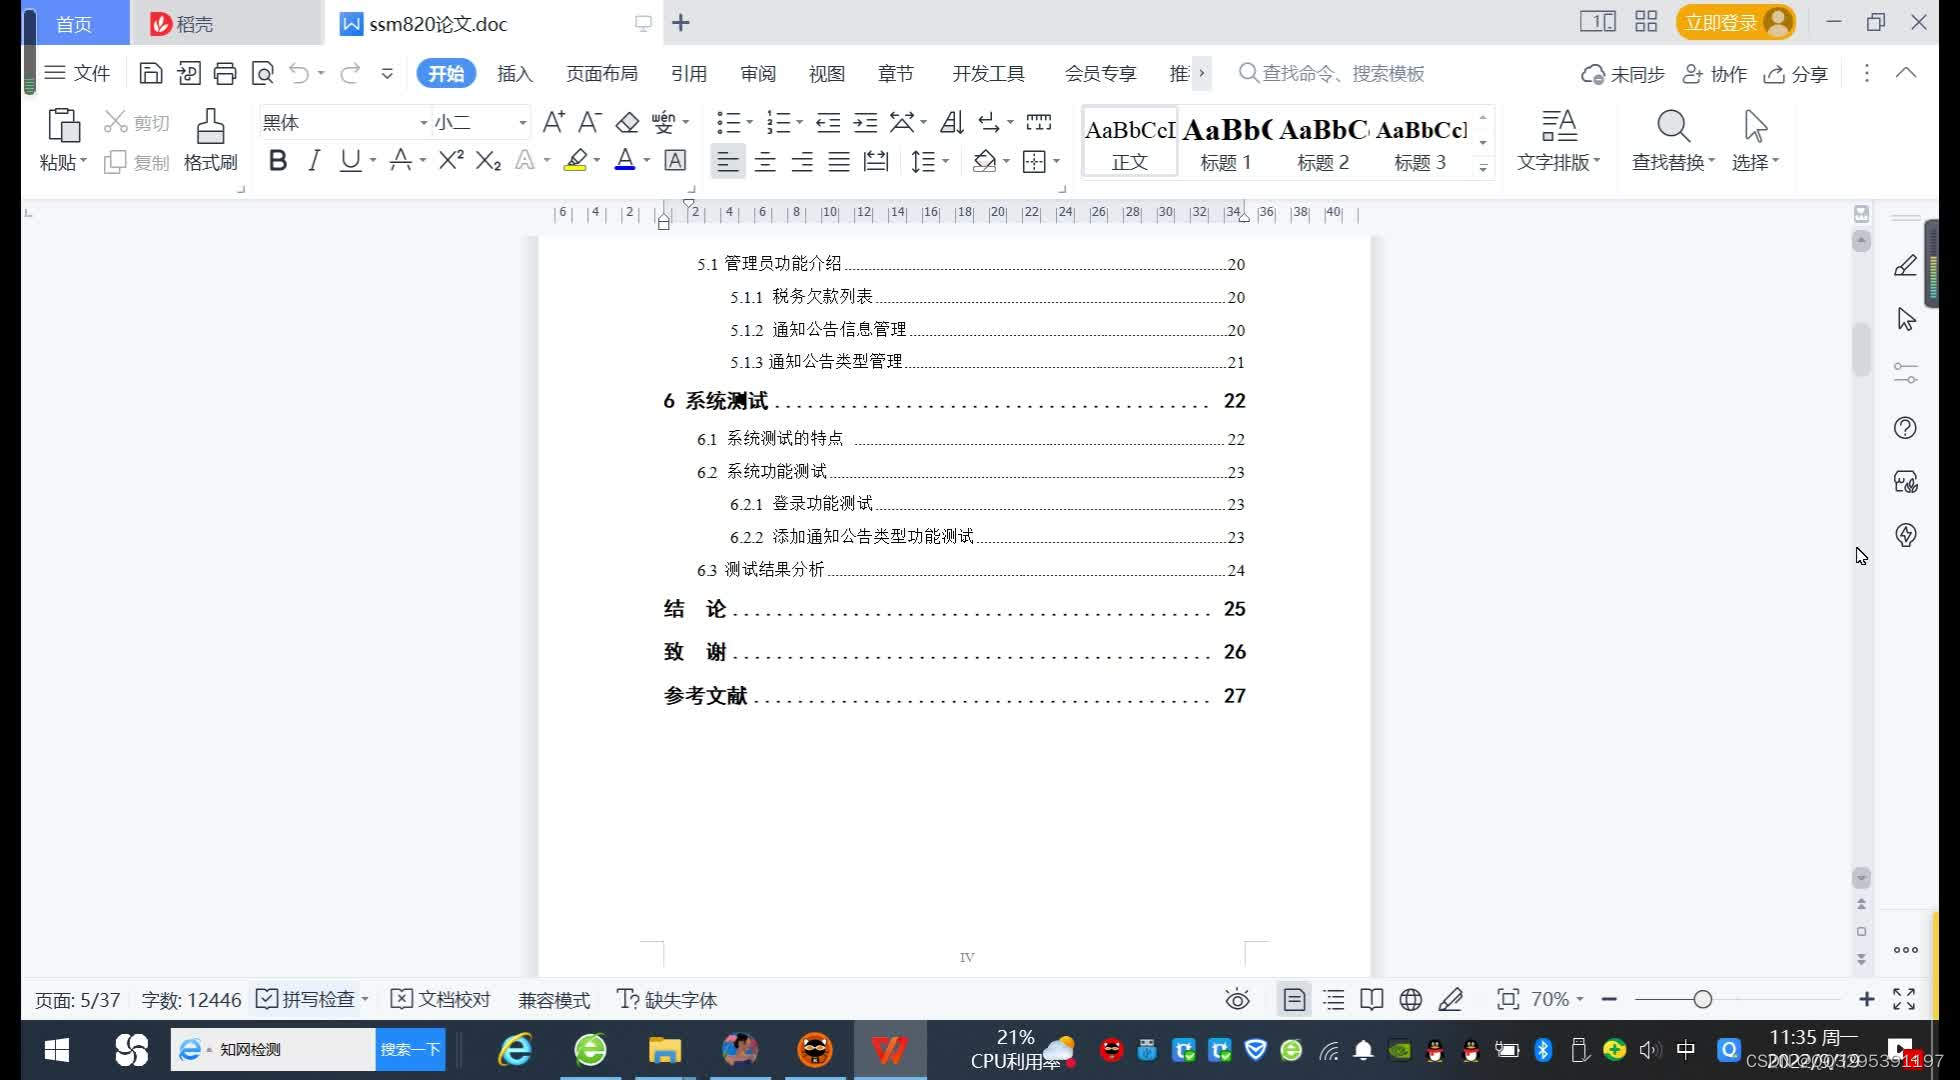Expand borders dropdown arrow
1960x1080 pixels.
[x=1056, y=161]
